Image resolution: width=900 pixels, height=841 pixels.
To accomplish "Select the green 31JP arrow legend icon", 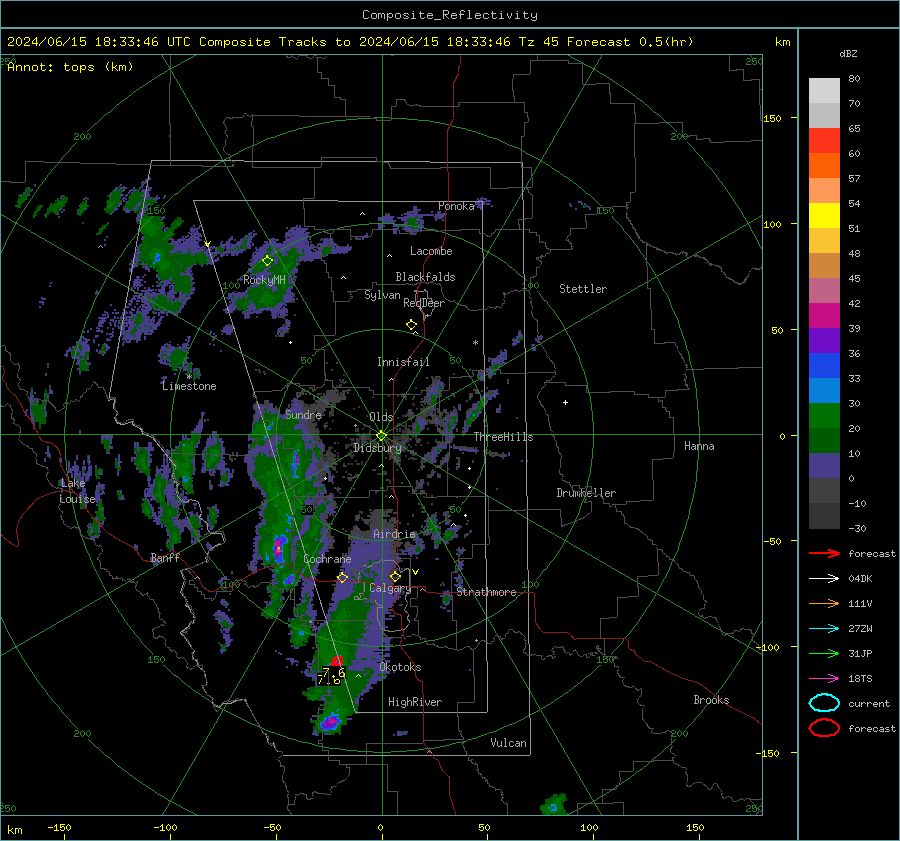I will tap(824, 653).
